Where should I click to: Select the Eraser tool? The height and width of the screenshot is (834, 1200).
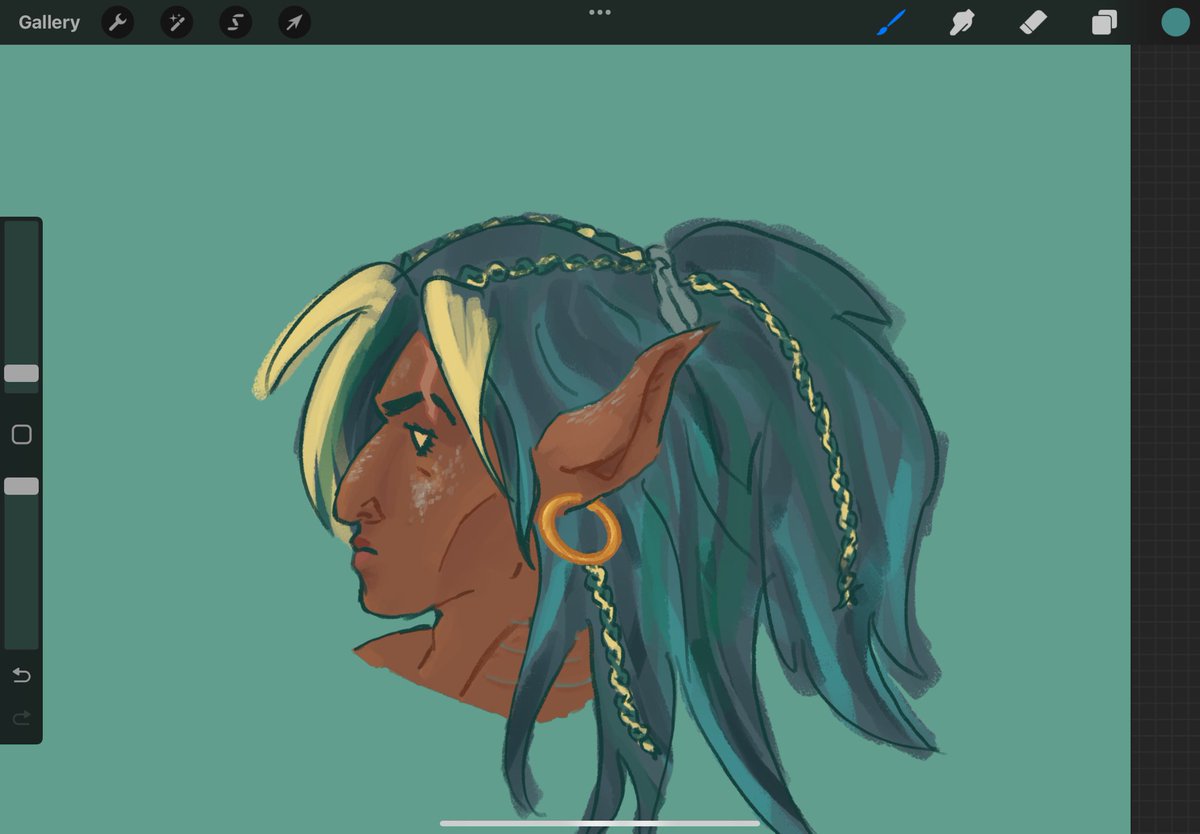pyautogui.click(x=1033, y=22)
